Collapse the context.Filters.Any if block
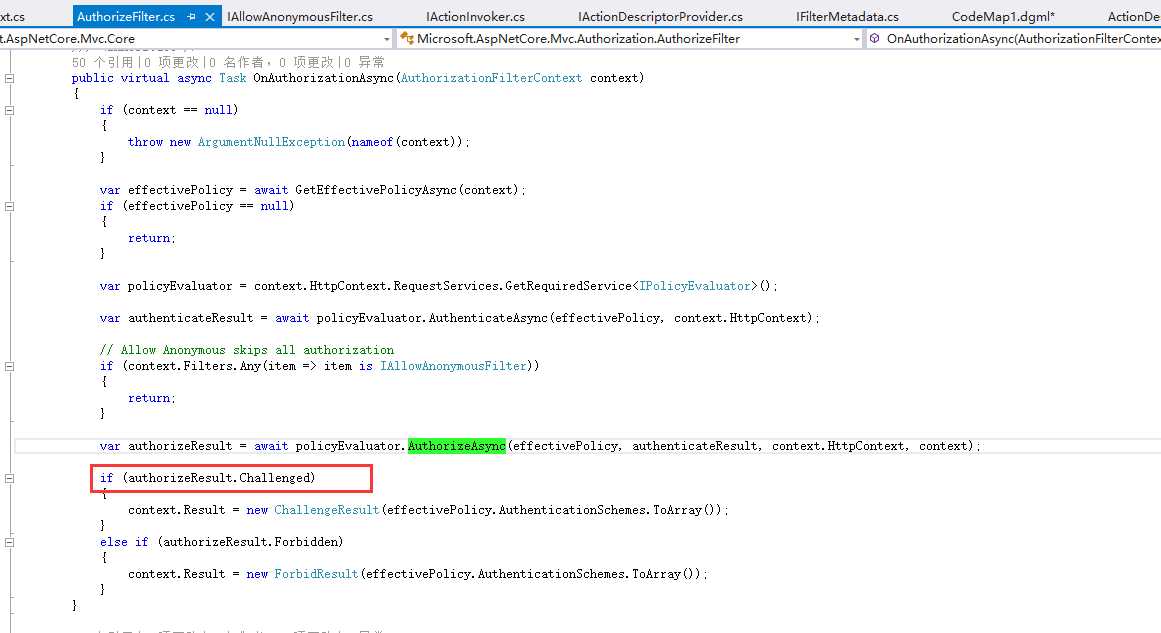This screenshot has width=1161, height=633. click(9, 366)
